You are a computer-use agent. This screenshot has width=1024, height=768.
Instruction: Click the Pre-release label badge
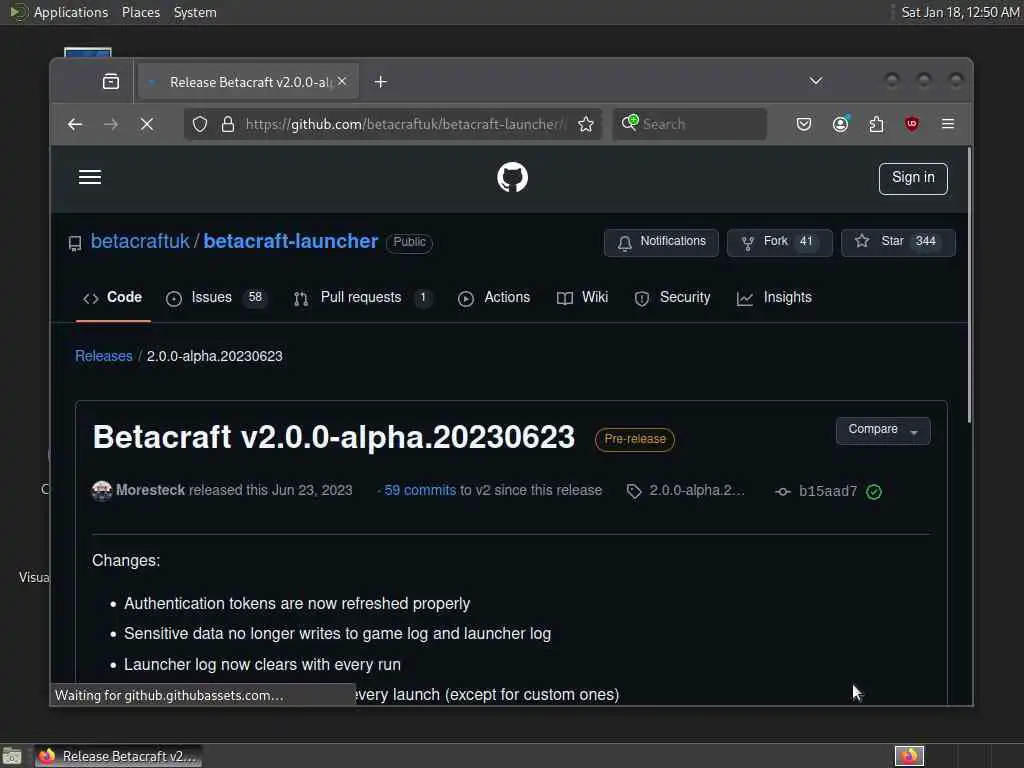click(x=635, y=440)
